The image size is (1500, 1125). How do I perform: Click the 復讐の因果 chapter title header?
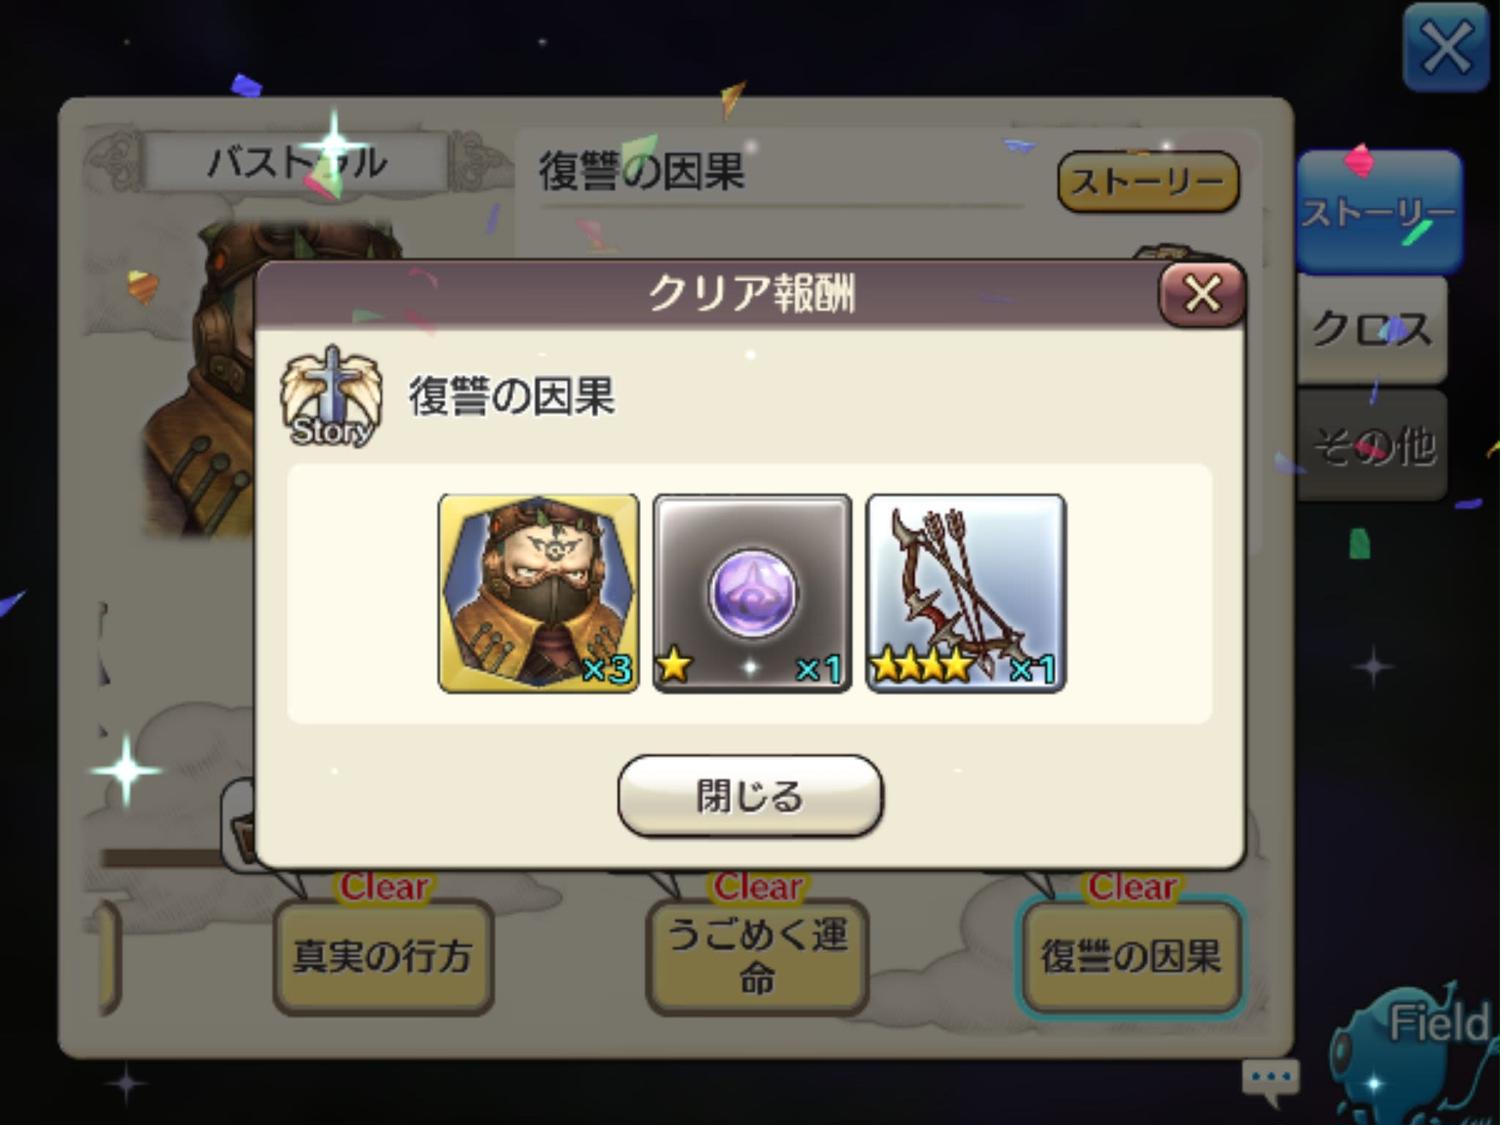(642, 171)
